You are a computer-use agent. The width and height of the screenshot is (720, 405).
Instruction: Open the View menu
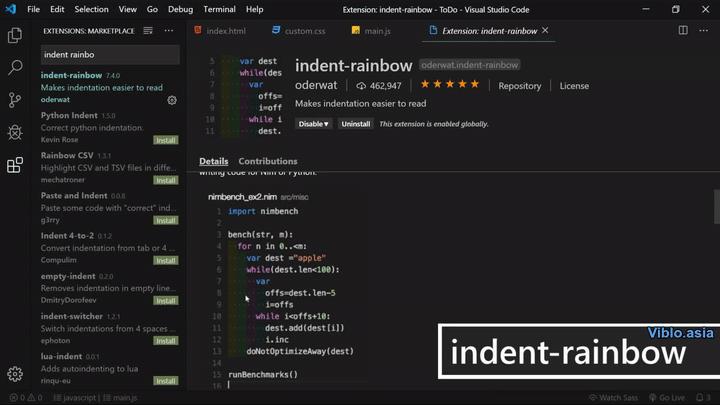pos(127,9)
